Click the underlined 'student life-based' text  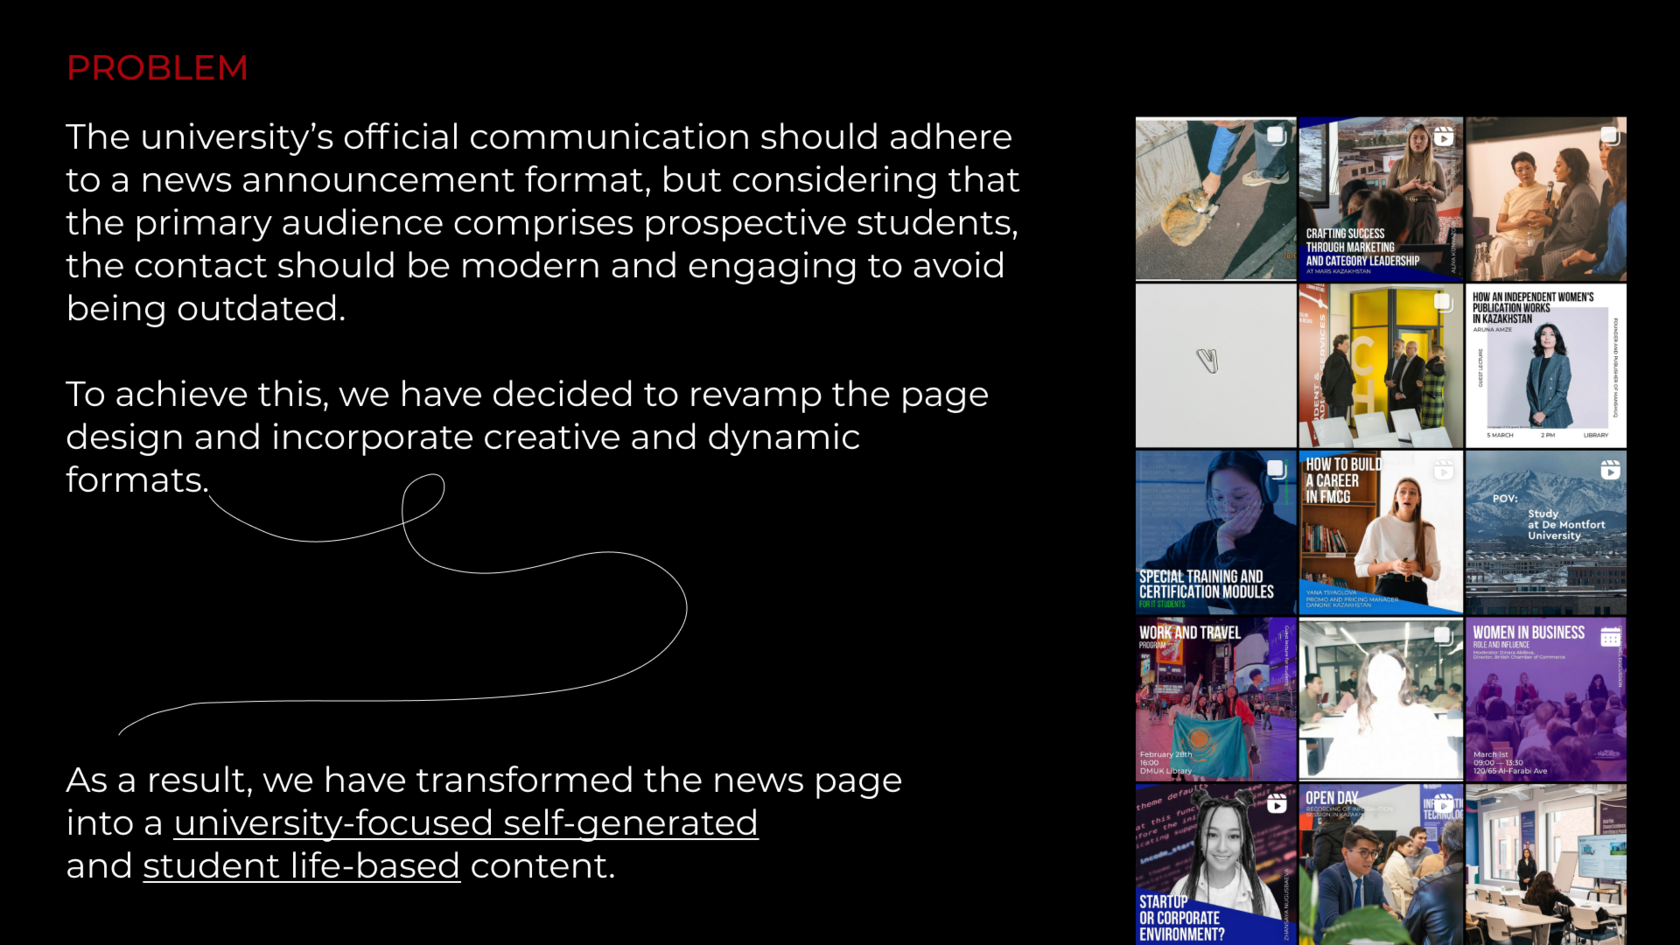point(301,866)
